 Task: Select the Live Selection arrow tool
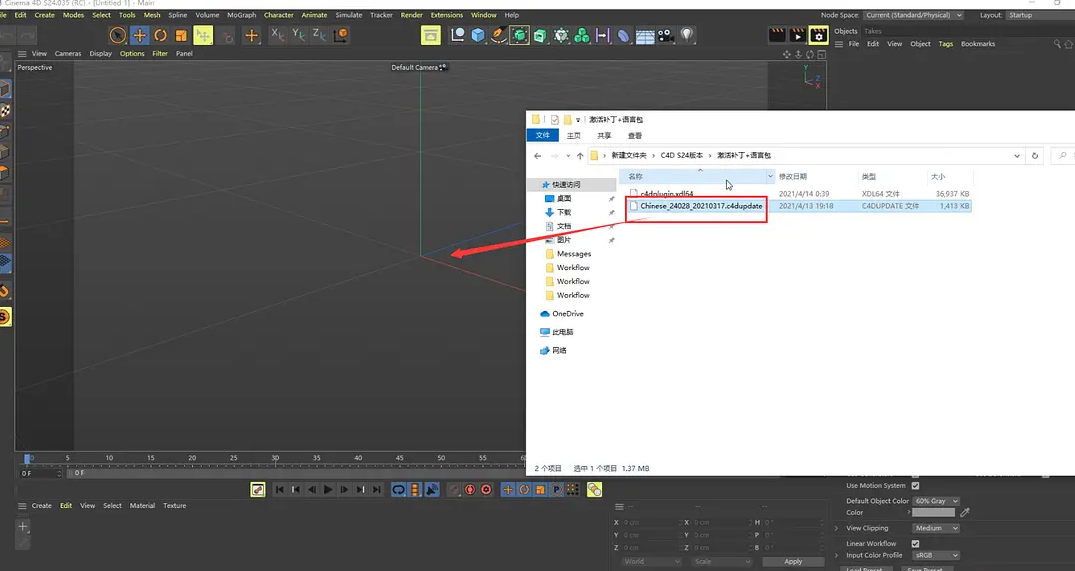[x=118, y=35]
